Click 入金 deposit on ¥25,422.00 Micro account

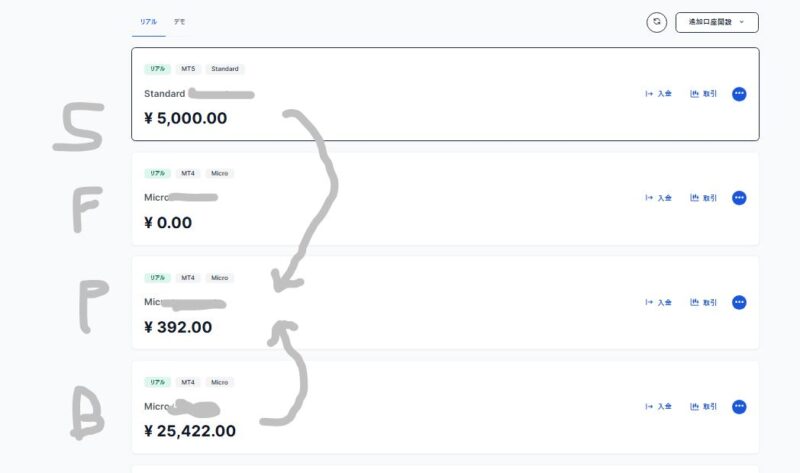coord(658,407)
